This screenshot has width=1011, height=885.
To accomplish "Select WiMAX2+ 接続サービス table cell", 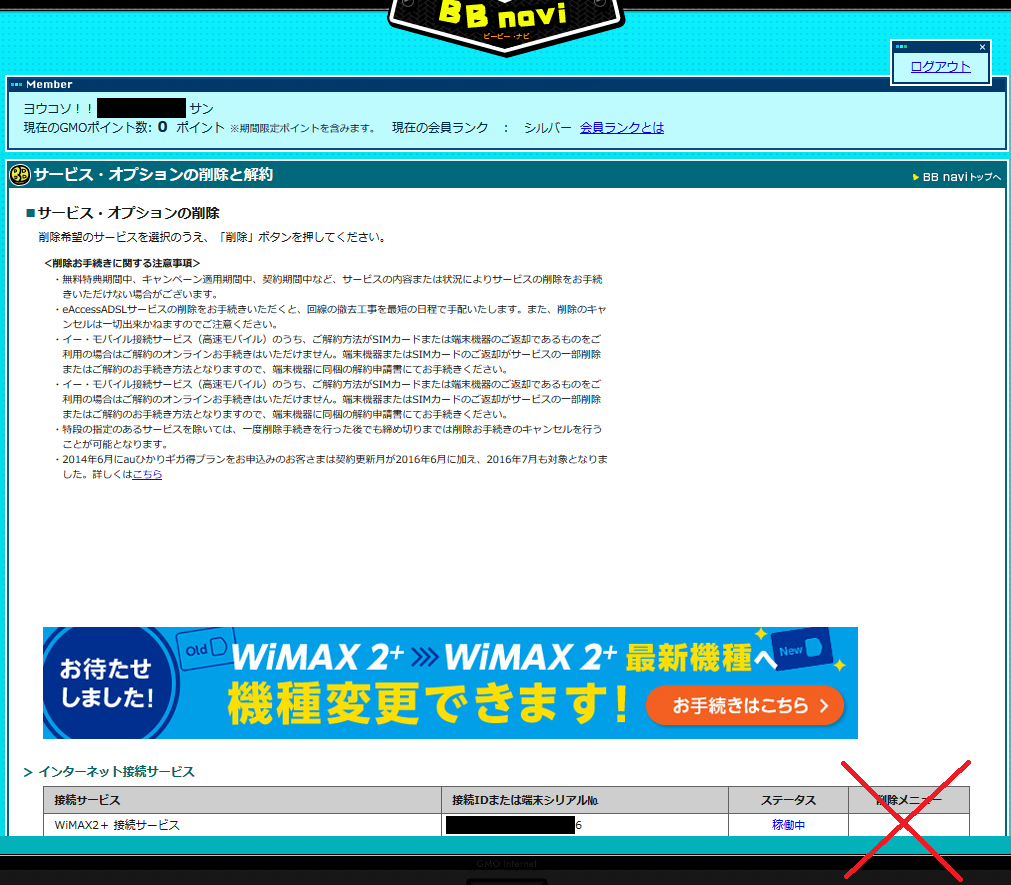I will tap(242, 825).
